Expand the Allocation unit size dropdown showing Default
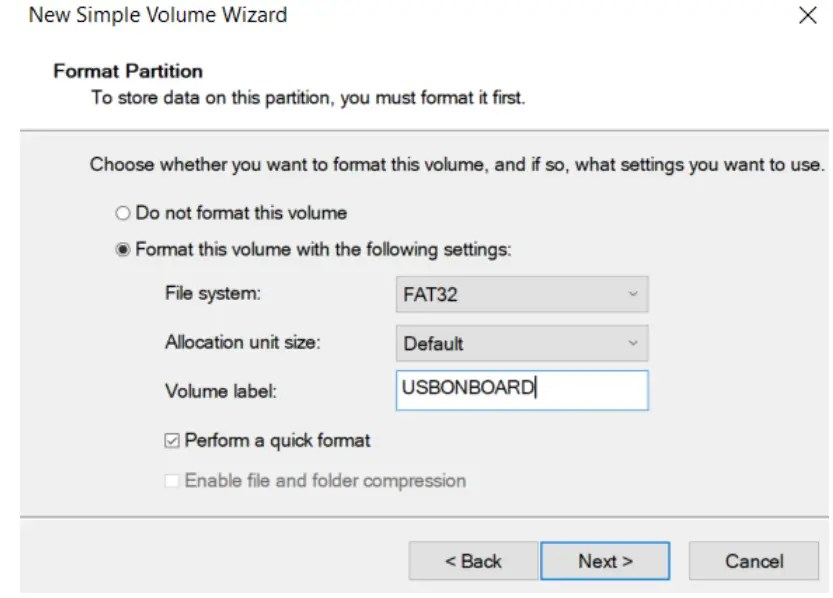 521,343
